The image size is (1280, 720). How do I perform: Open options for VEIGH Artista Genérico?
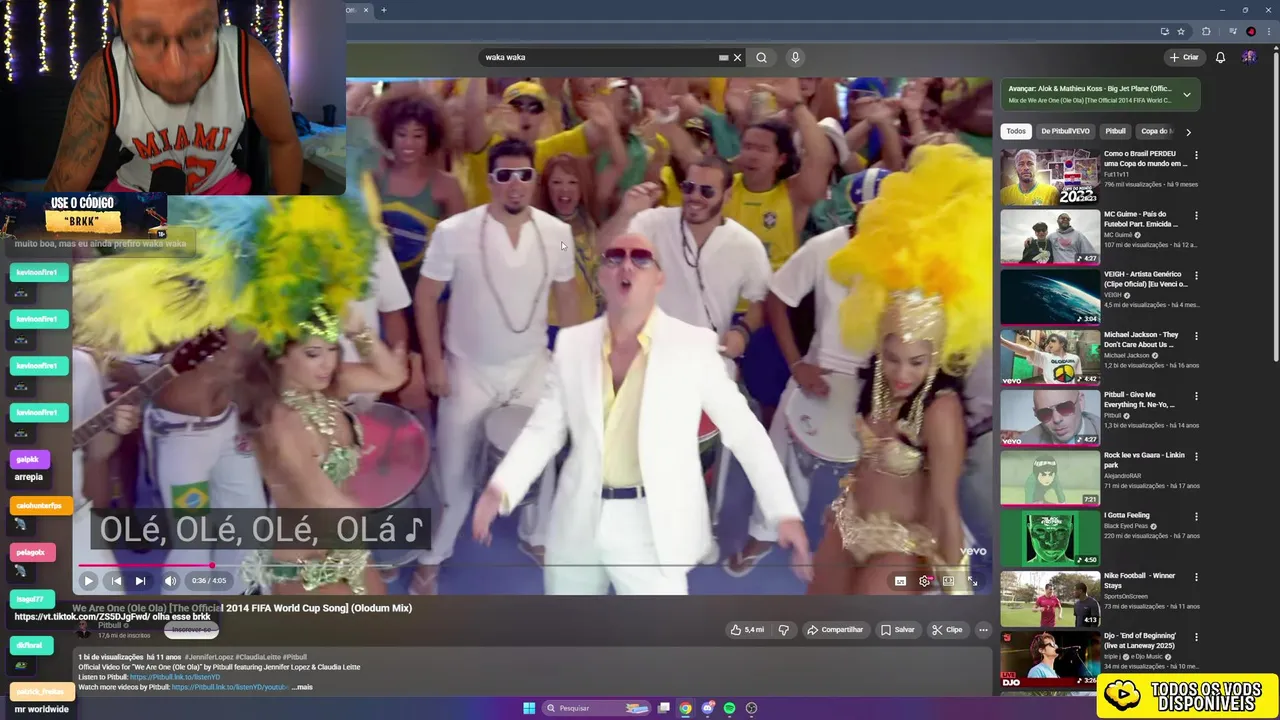(1196, 275)
